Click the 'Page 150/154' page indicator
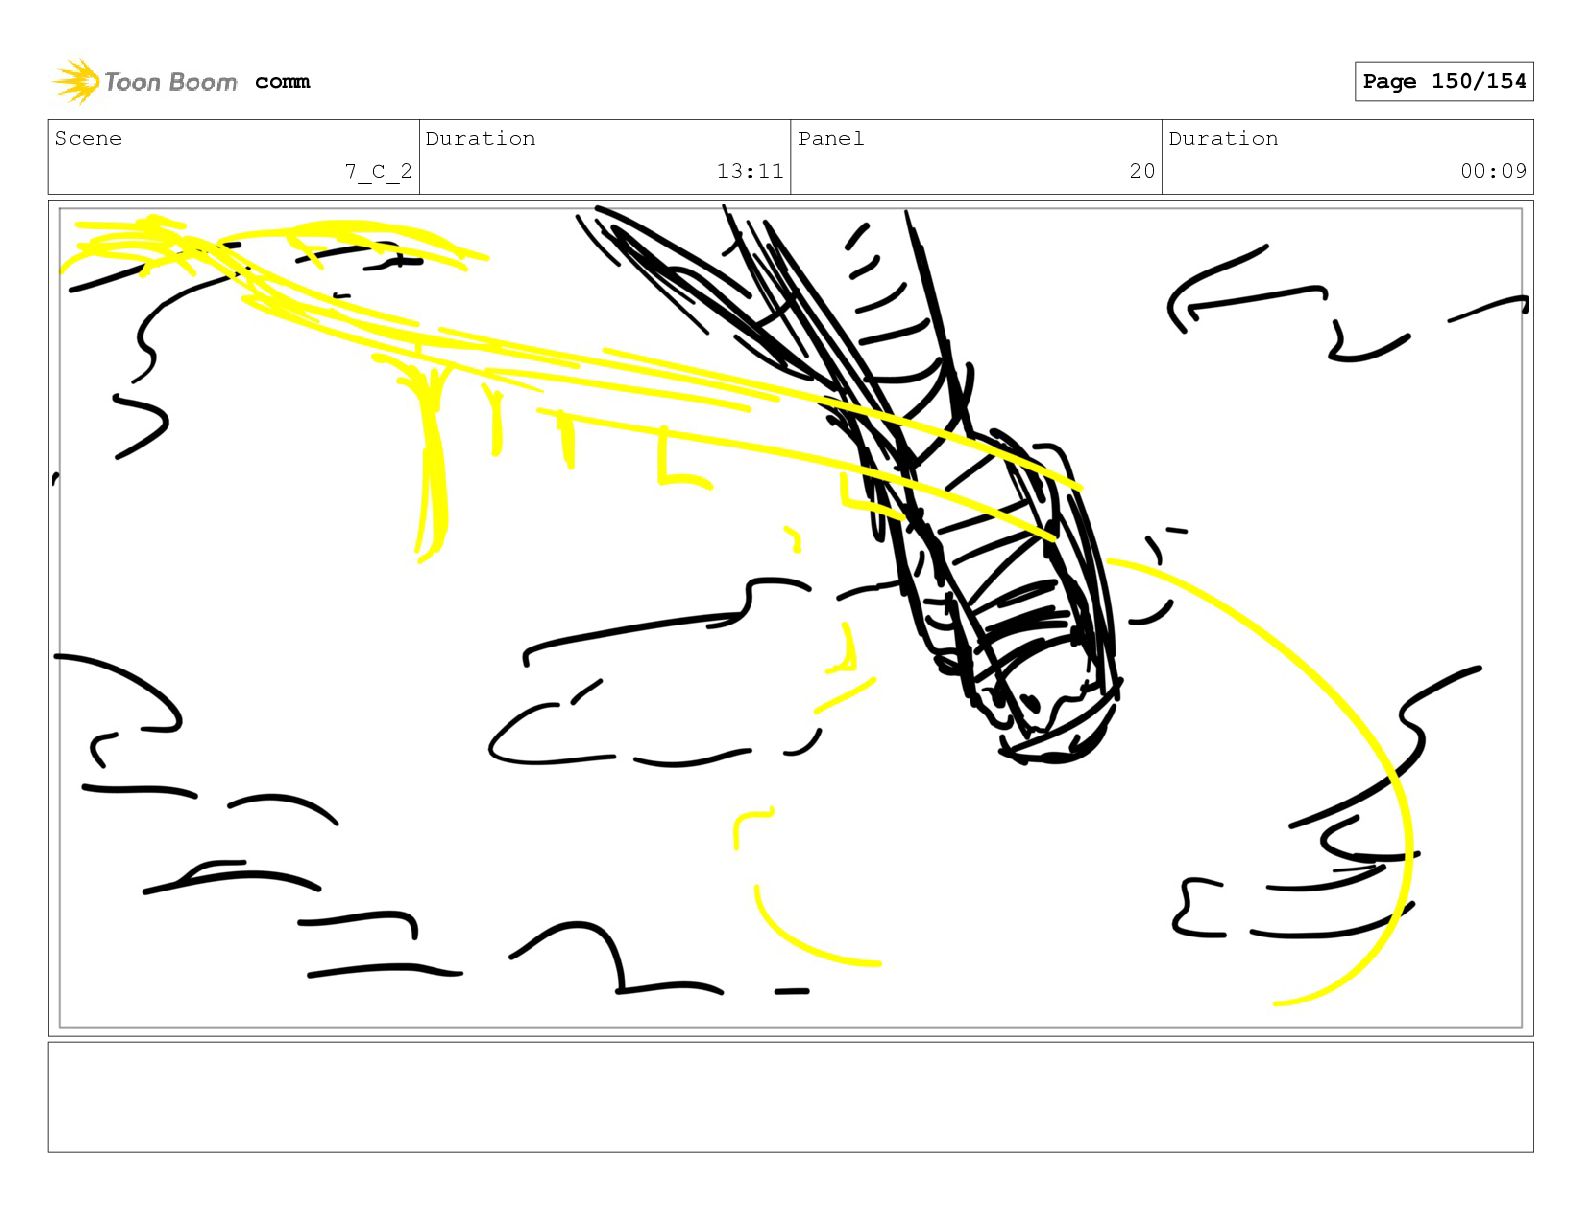The width and height of the screenshot is (1584, 1224). [x=1444, y=81]
